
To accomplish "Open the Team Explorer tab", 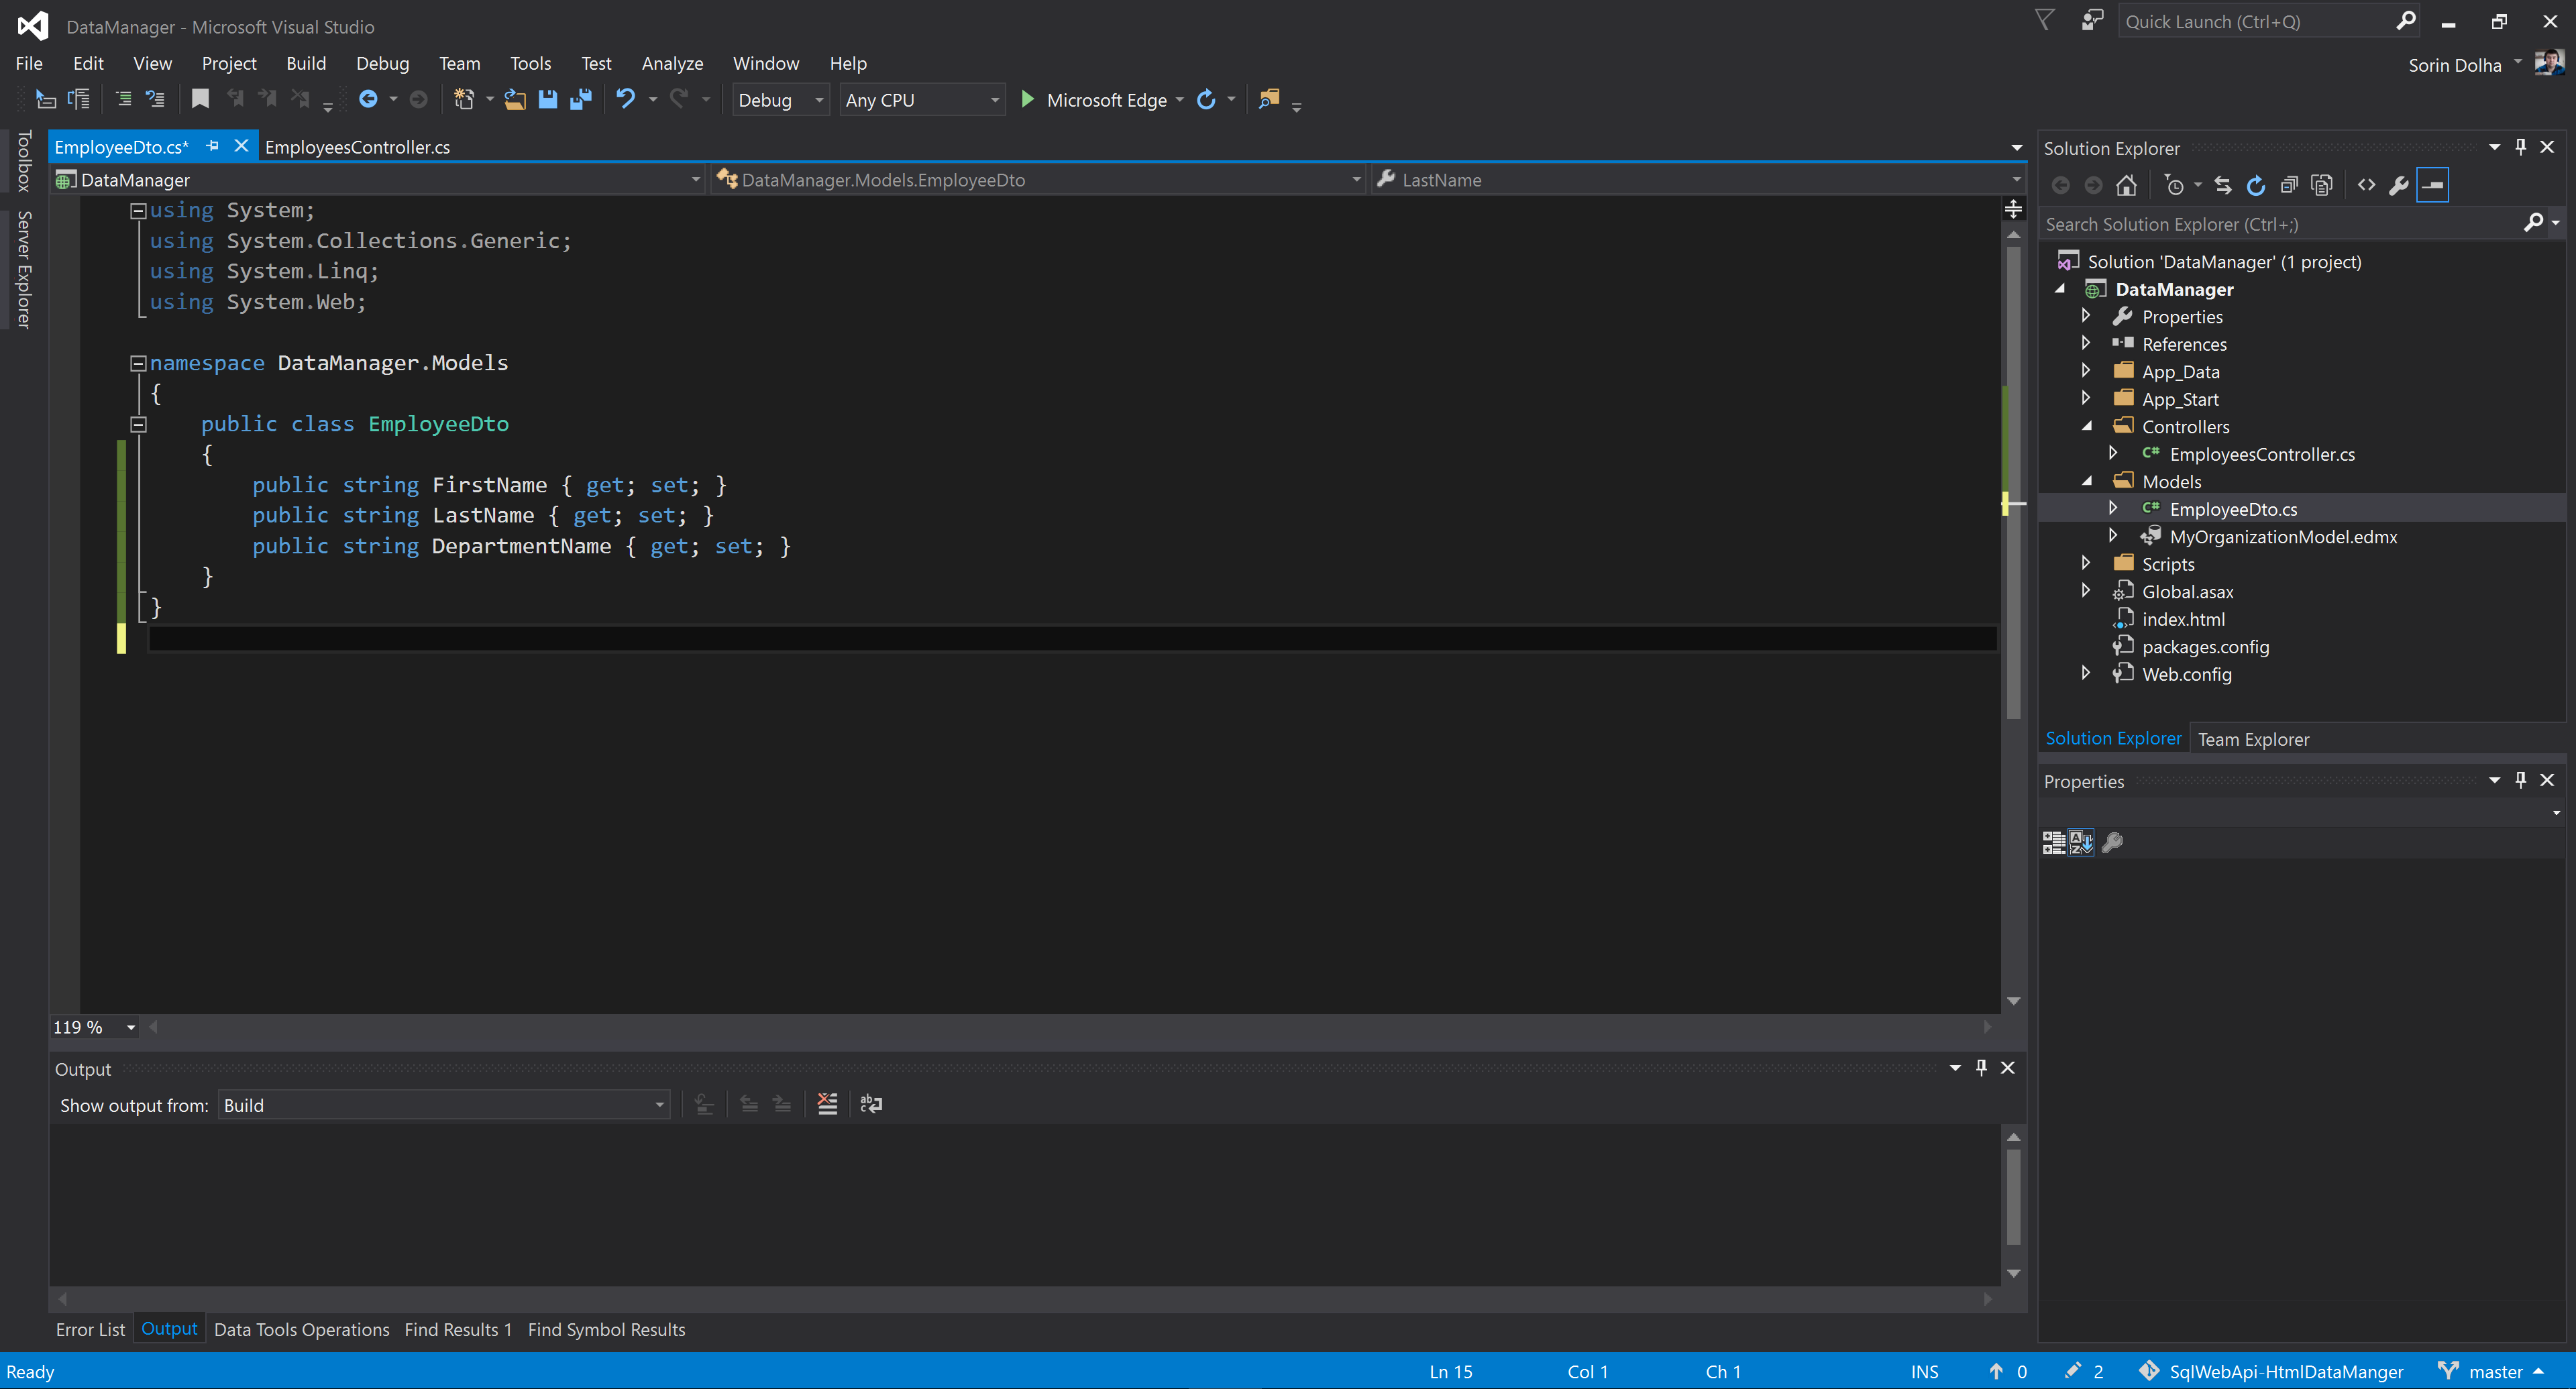I will pyautogui.click(x=2253, y=739).
